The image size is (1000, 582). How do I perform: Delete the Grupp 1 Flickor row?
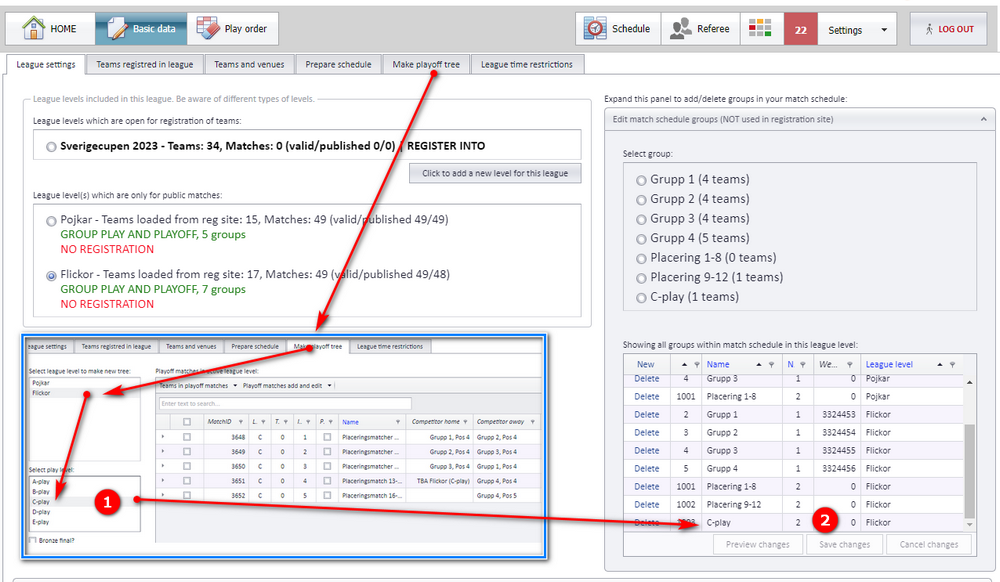coord(647,414)
